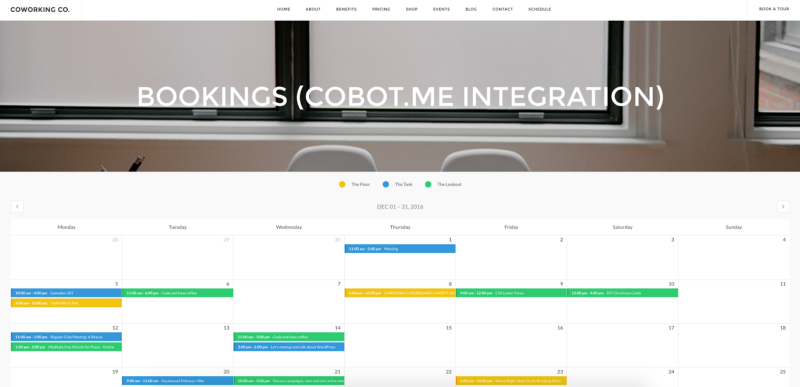Screen dimensions: 800x387
Task: Open the Christmas Cheerboard Charity event
Action: pyautogui.click(x=400, y=293)
